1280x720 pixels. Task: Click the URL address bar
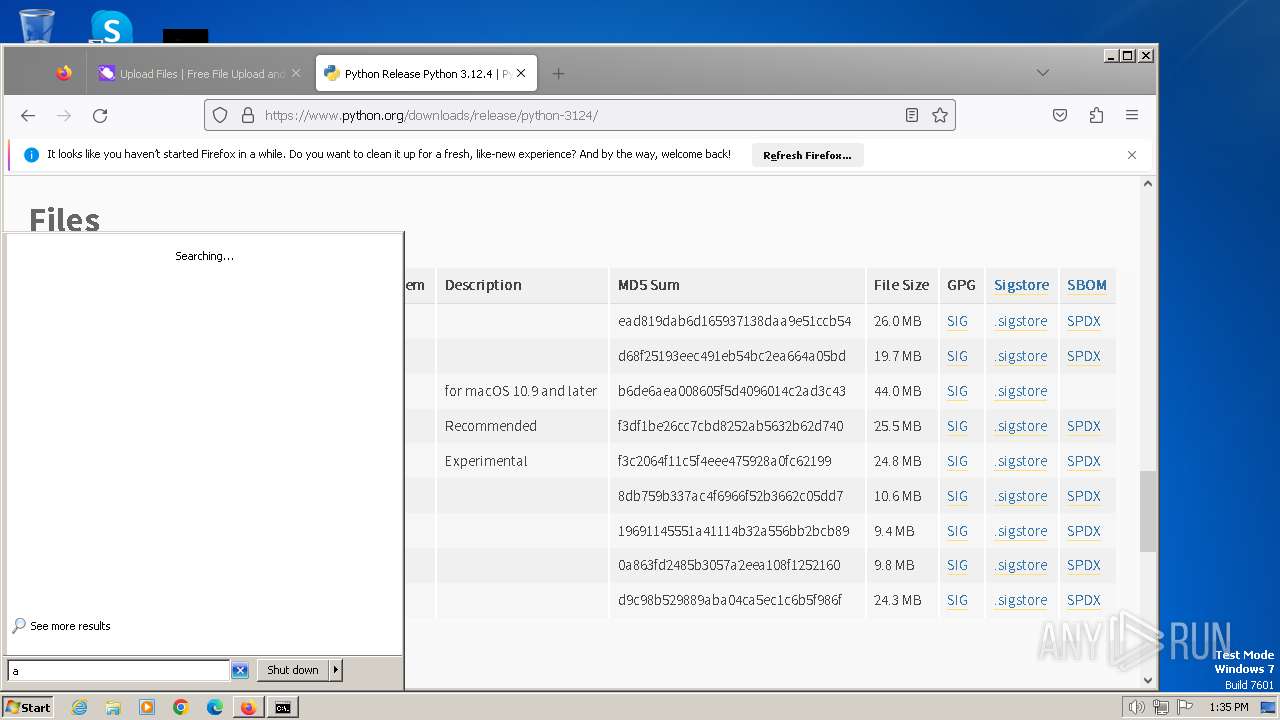[x=580, y=115]
